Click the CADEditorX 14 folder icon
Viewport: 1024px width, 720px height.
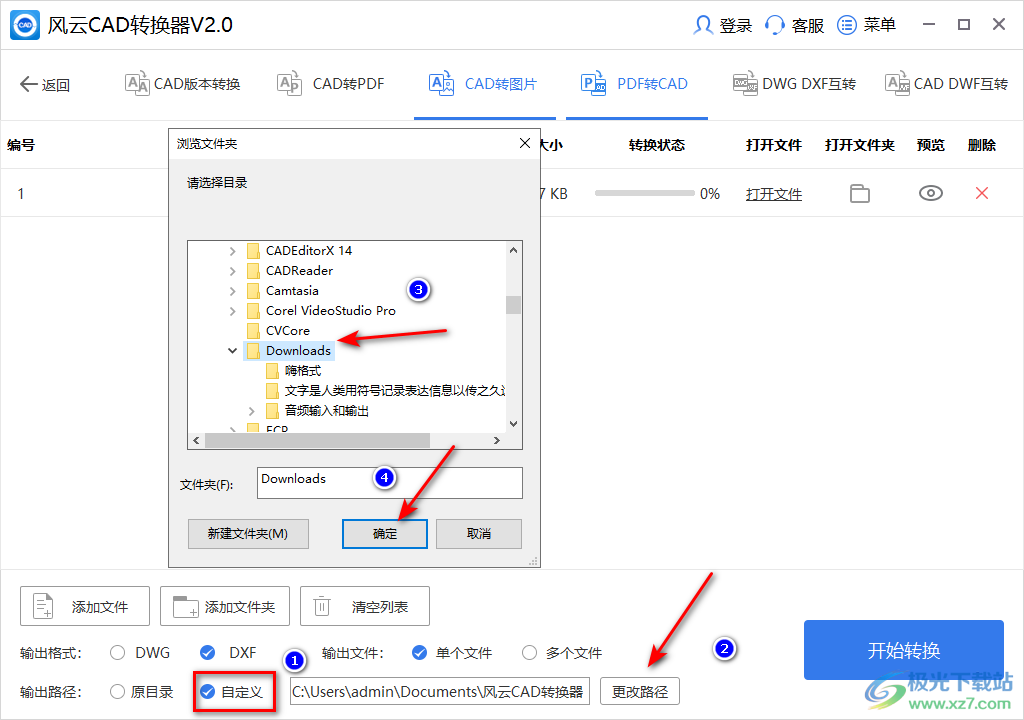click(x=253, y=251)
